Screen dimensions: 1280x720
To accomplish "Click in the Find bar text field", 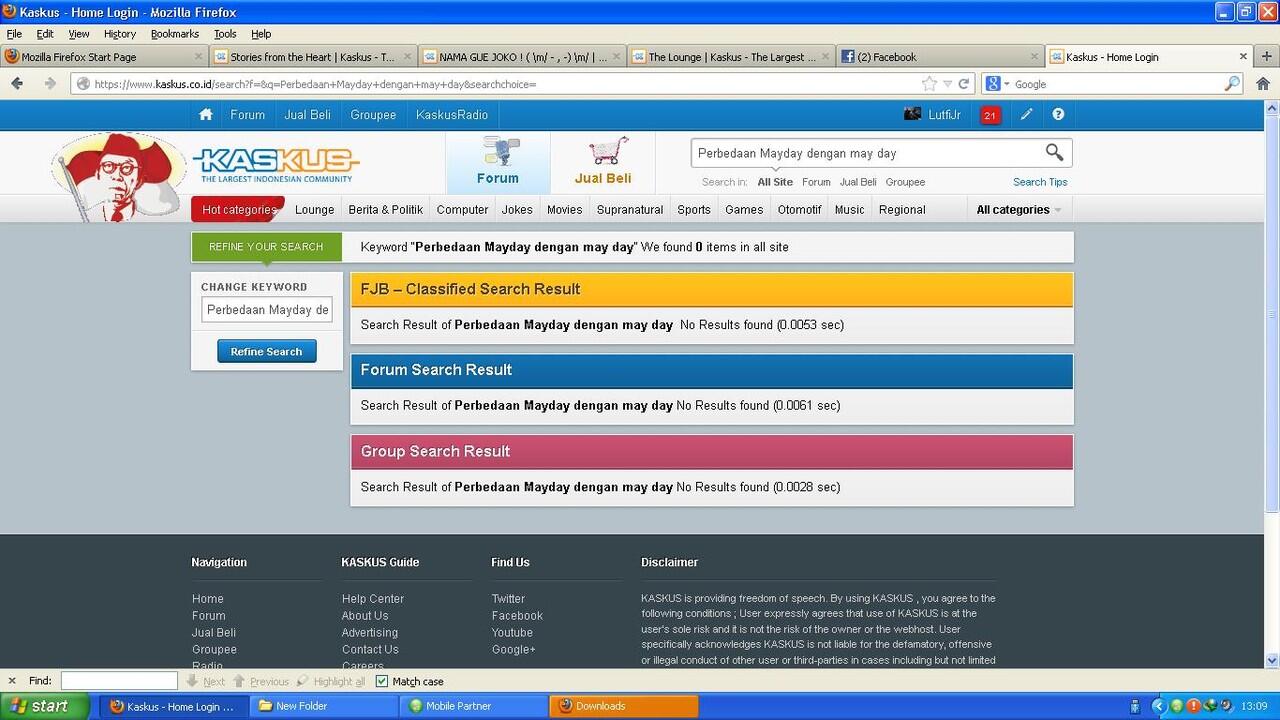I will [x=119, y=681].
